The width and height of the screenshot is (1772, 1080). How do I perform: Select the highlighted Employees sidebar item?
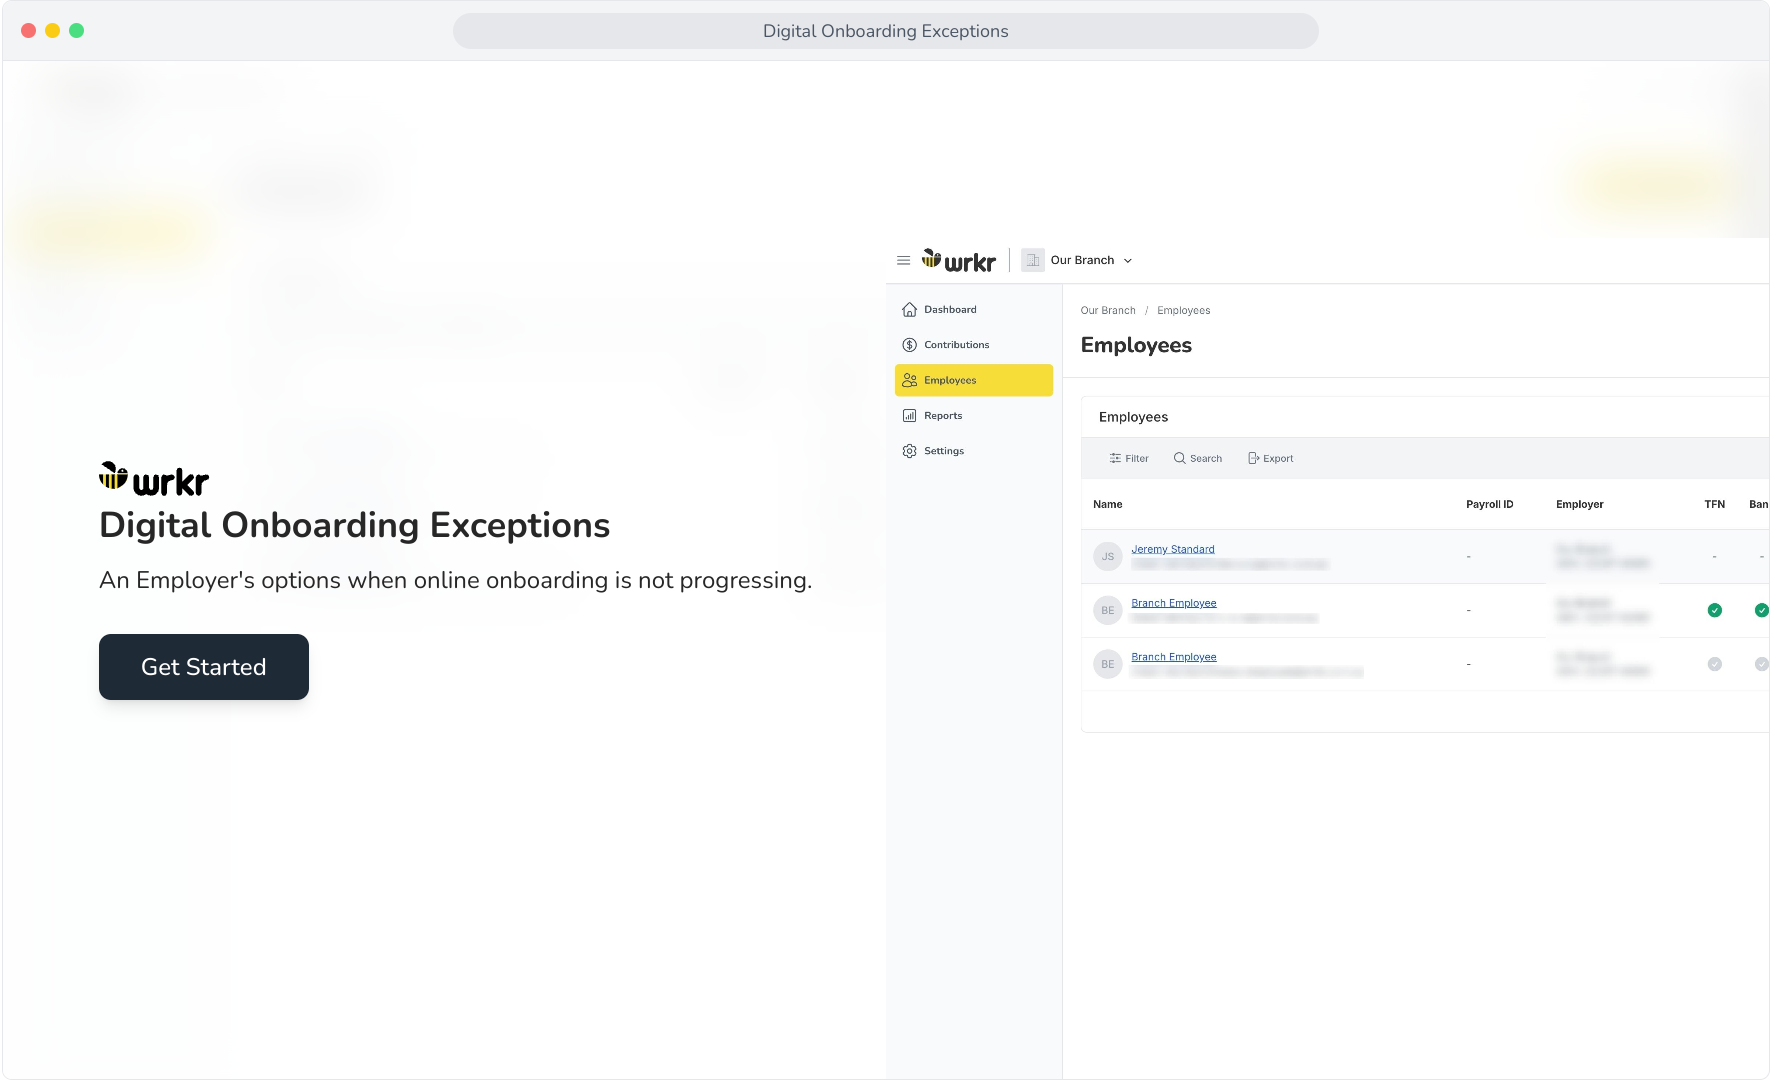(973, 380)
